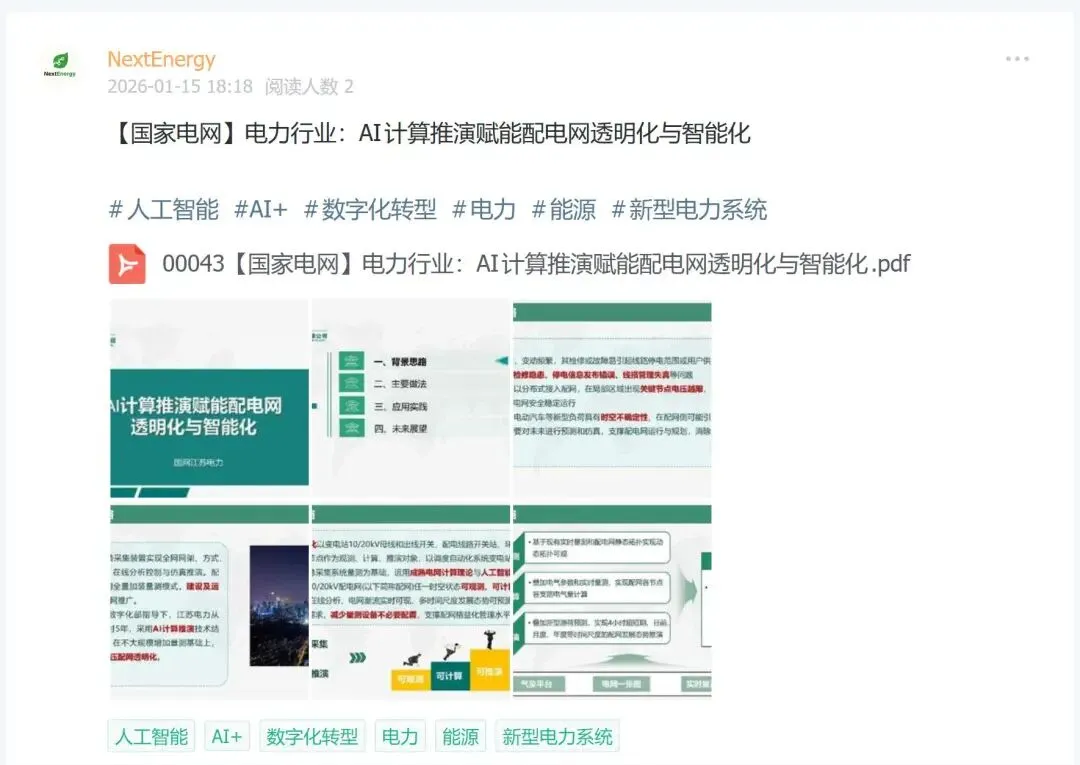Open the slide thumbnail with three rounded text boxes
Screen dimensions: 1080x765
pyautogui.click(x=612, y=601)
